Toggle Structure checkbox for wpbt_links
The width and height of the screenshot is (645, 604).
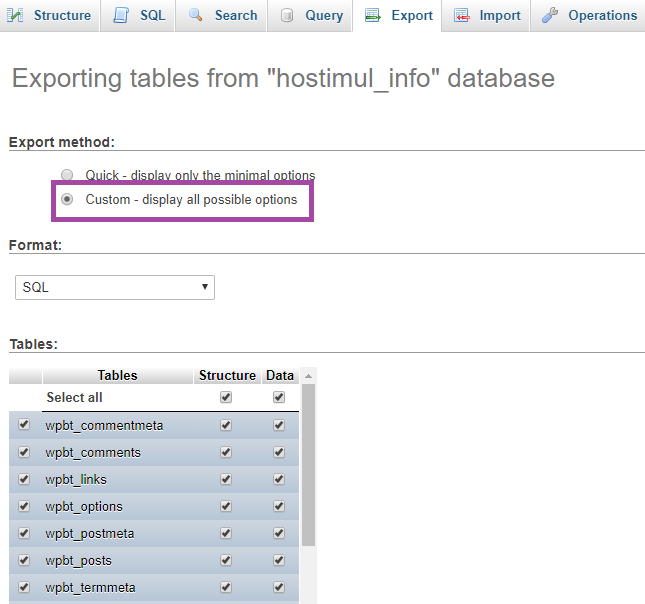pos(226,479)
